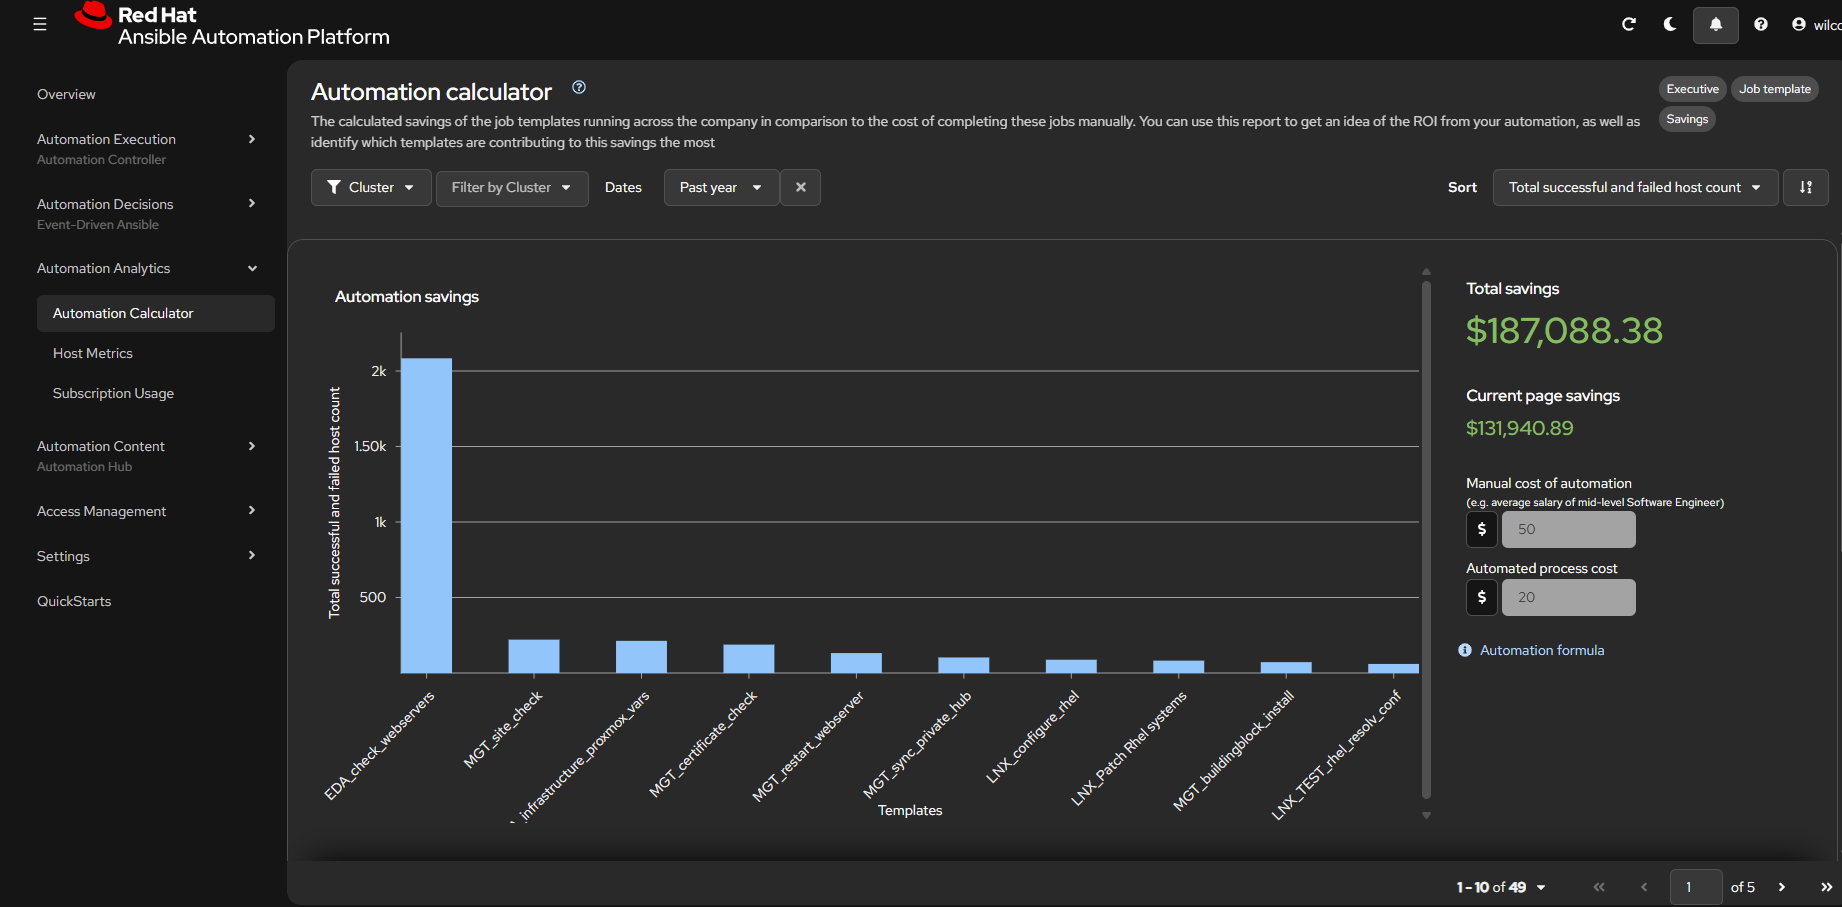The height and width of the screenshot is (907, 1842).
Task: Click the LNX_TEST_rhel_resolv_conf bar
Action: click(1394, 668)
